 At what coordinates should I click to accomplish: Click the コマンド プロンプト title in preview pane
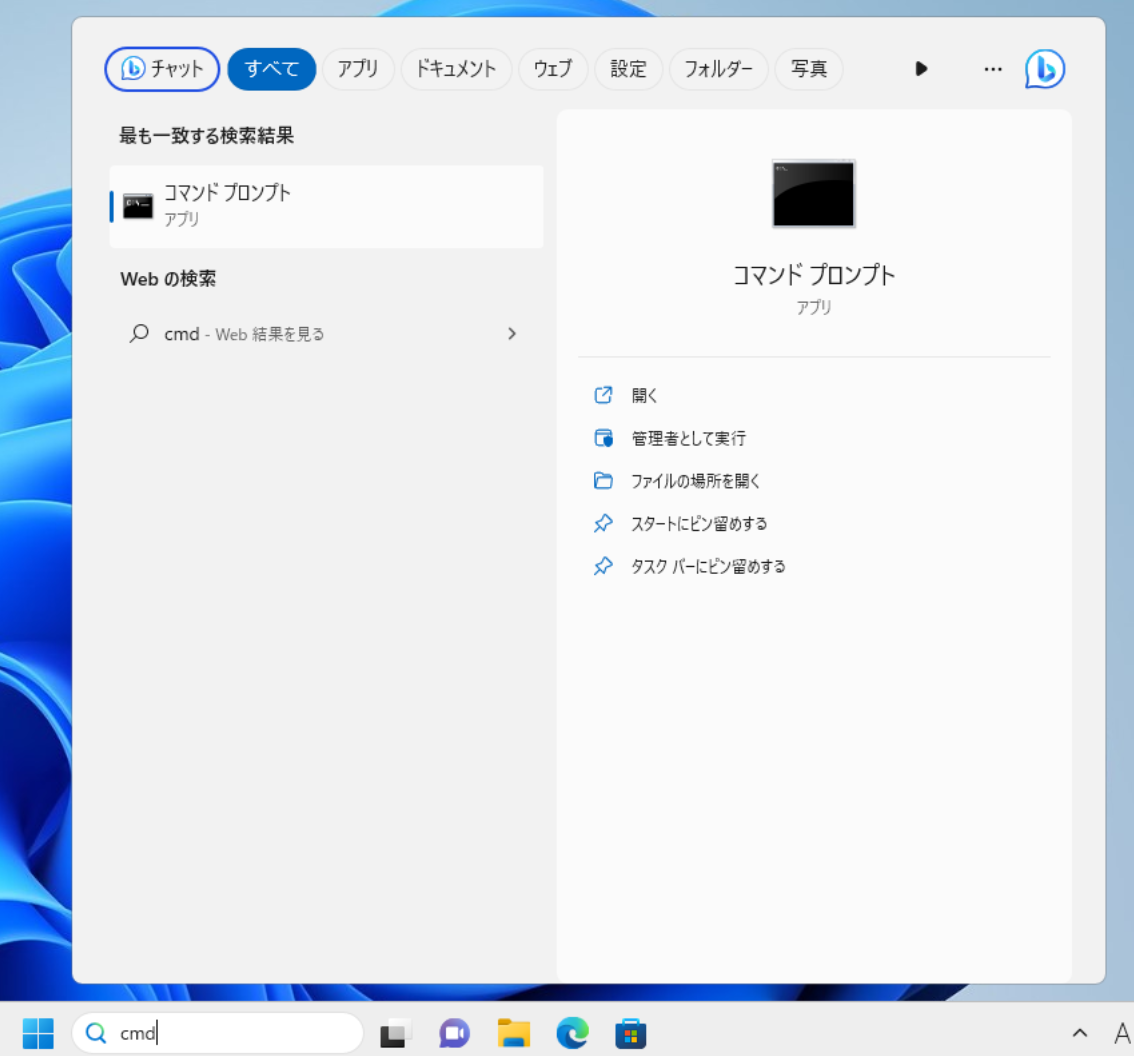[x=814, y=275]
